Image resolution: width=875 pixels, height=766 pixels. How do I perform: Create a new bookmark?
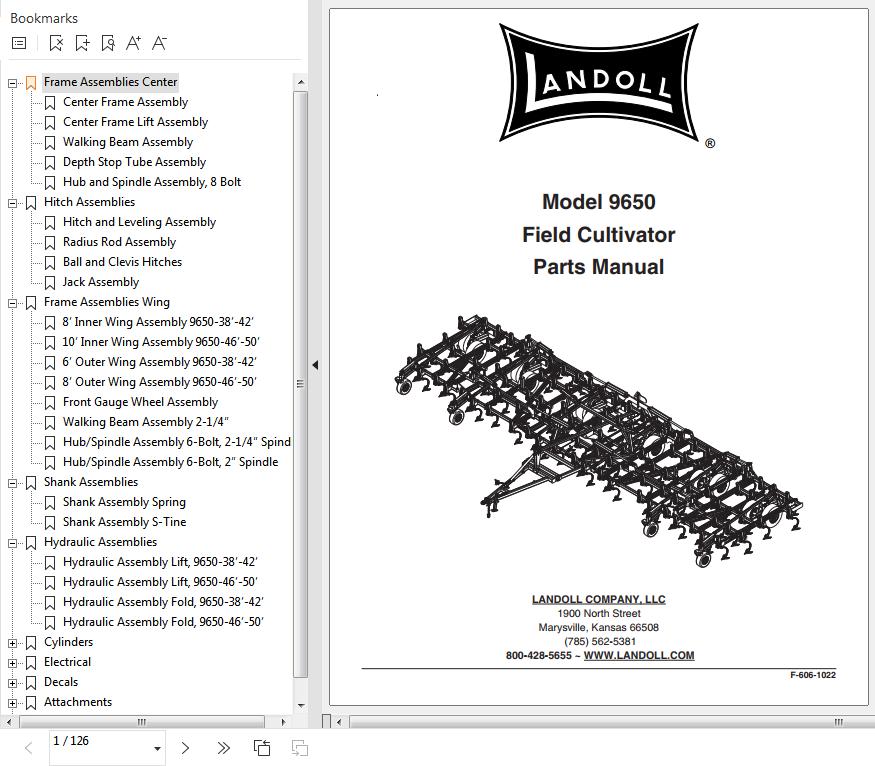[83, 44]
